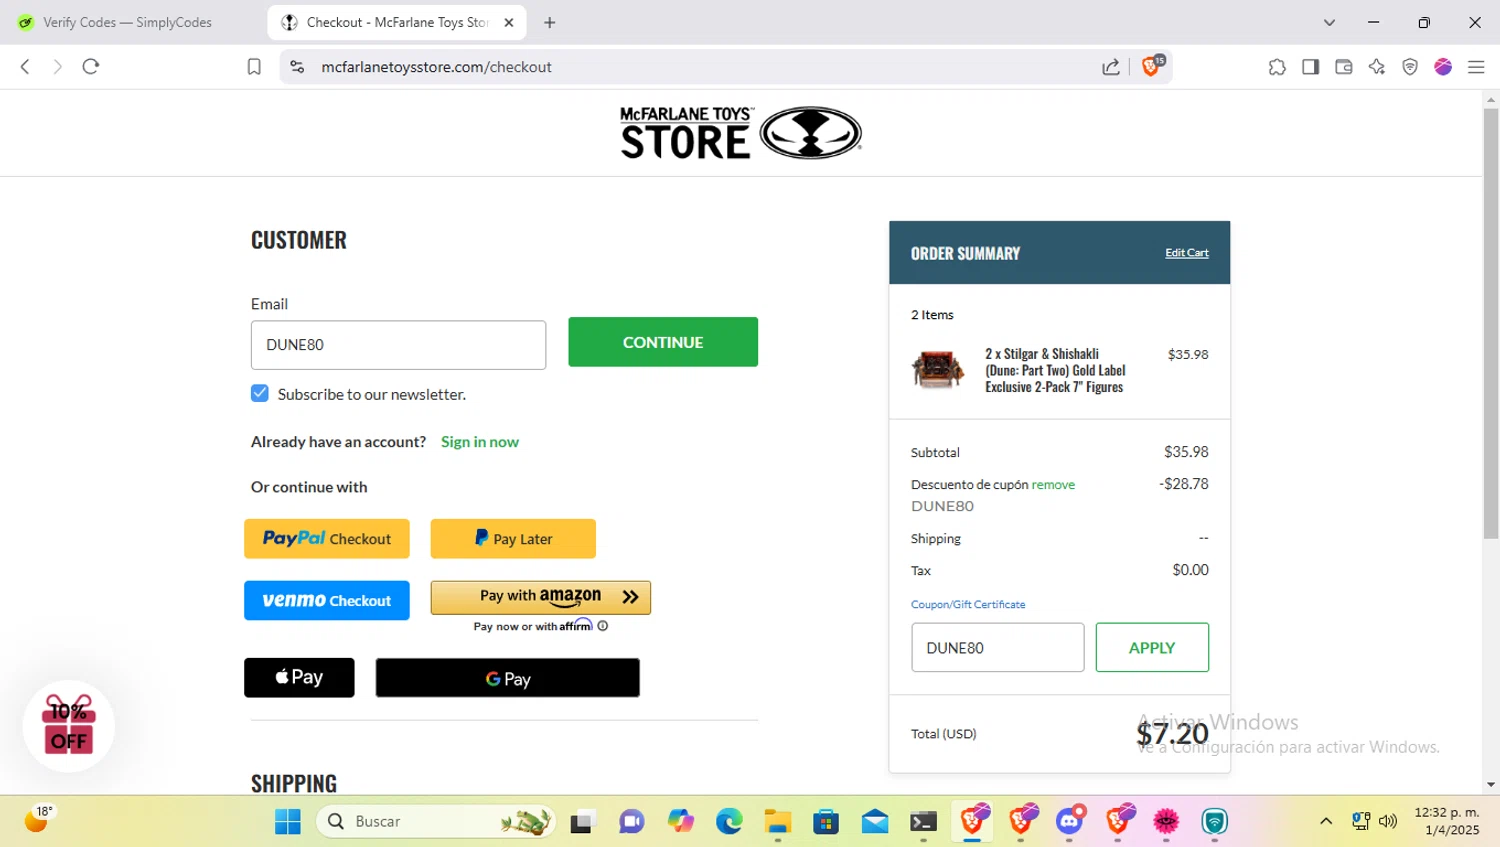The image size is (1500, 847).
Task: Go back to previous page
Action: [25, 67]
